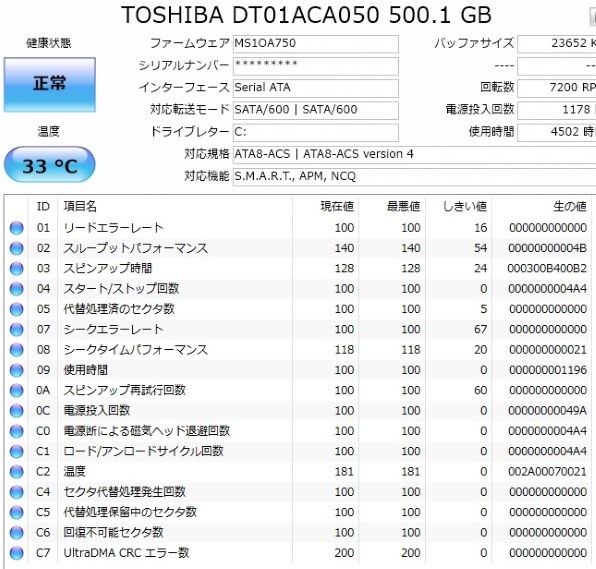This screenshot has width=596, height=569.
Task: Click the blue status icon for 0A スピンアップ再試行回数
Action: tap(16, 390)
